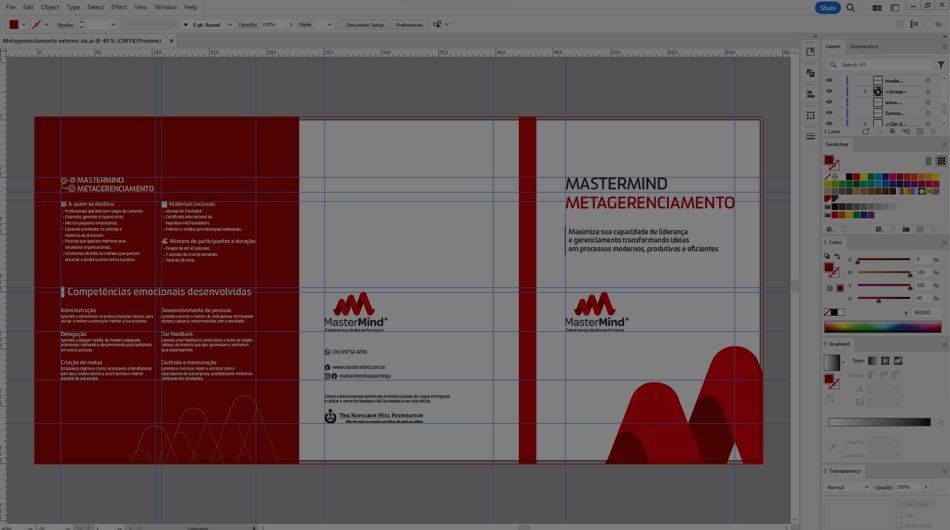Open the Object menu
950x530 pixels.
tap(50, 7)
